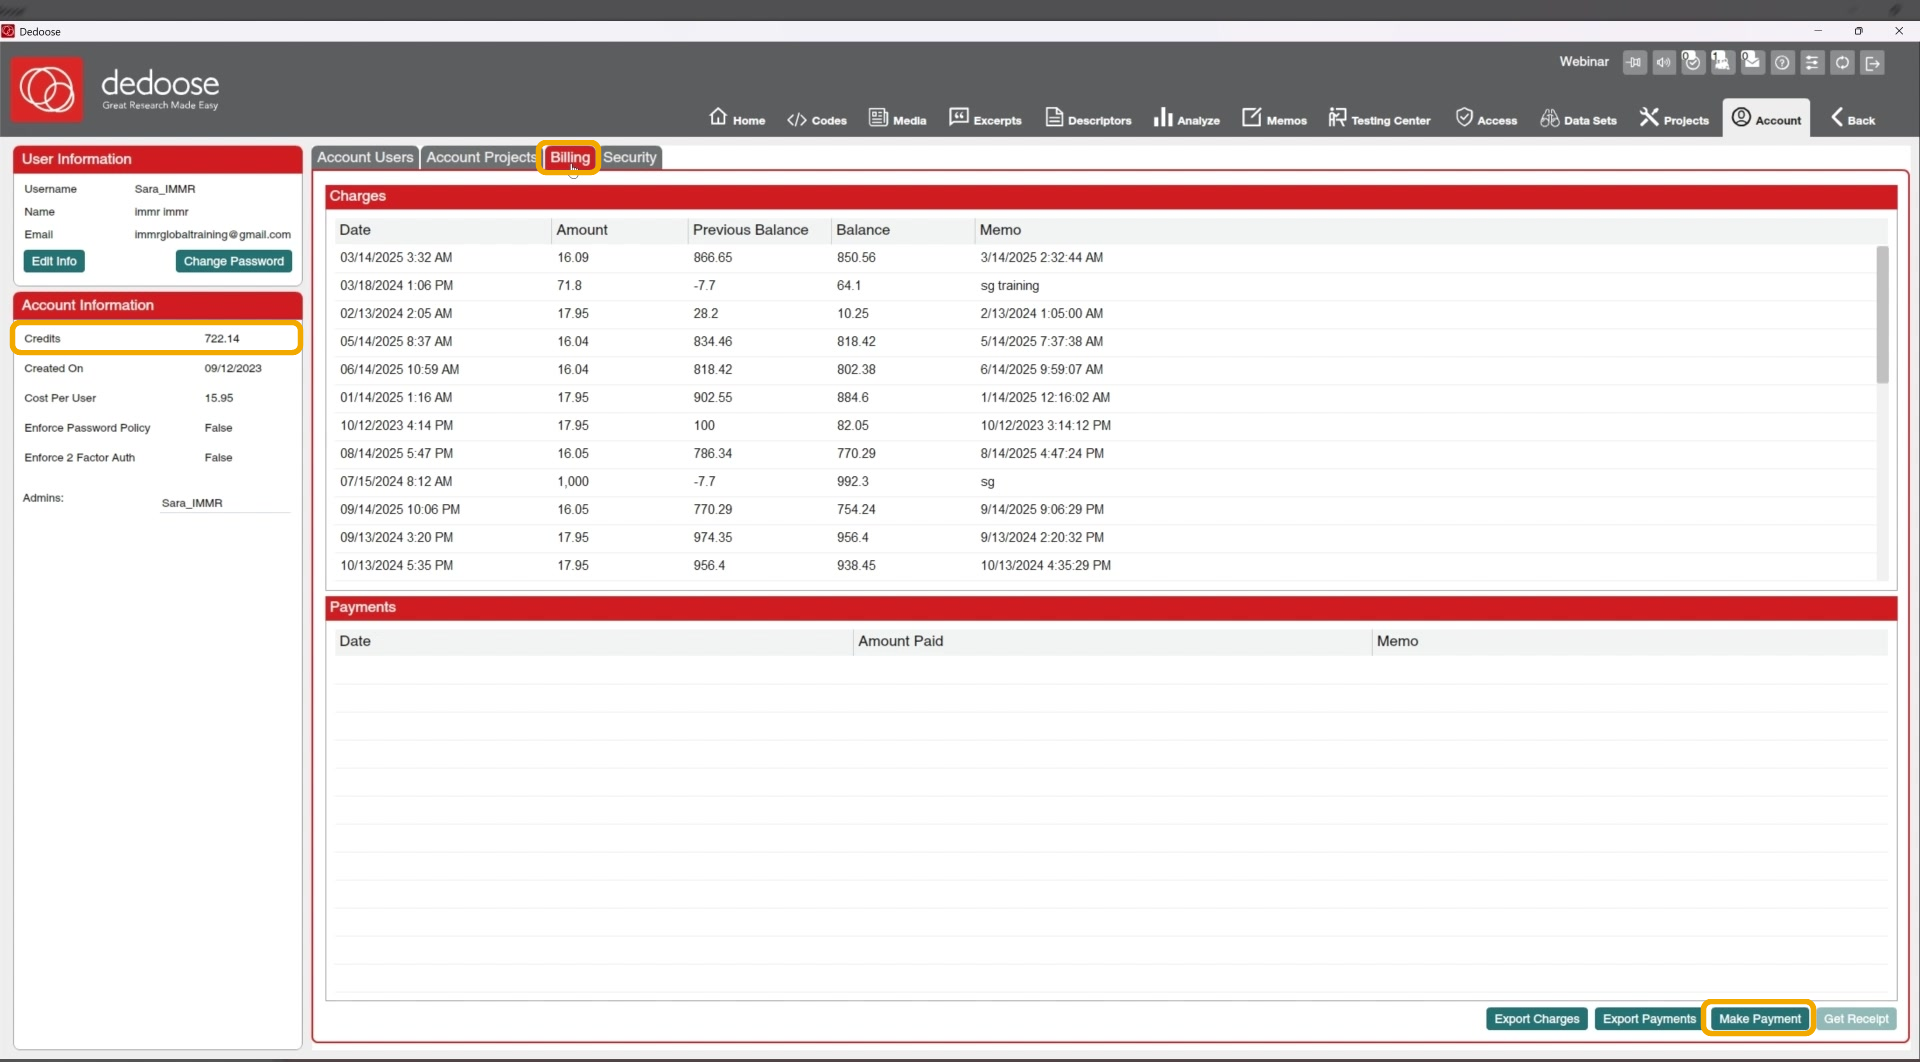The image size is (1920, 1062).
Task: Select the Billing tab
Action: [569, 157]
